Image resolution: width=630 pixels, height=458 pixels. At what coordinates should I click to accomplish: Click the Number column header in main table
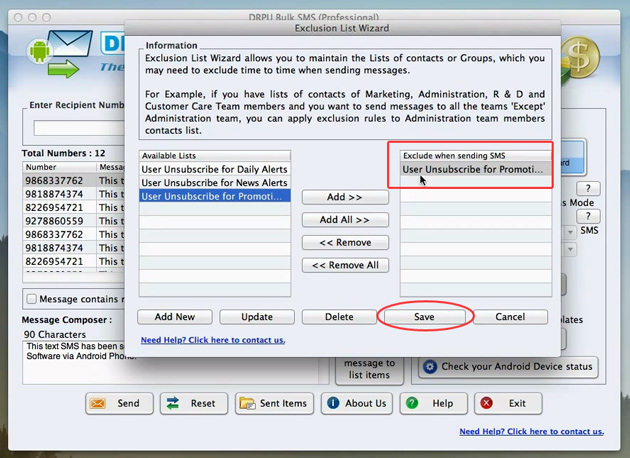(59, 167)
